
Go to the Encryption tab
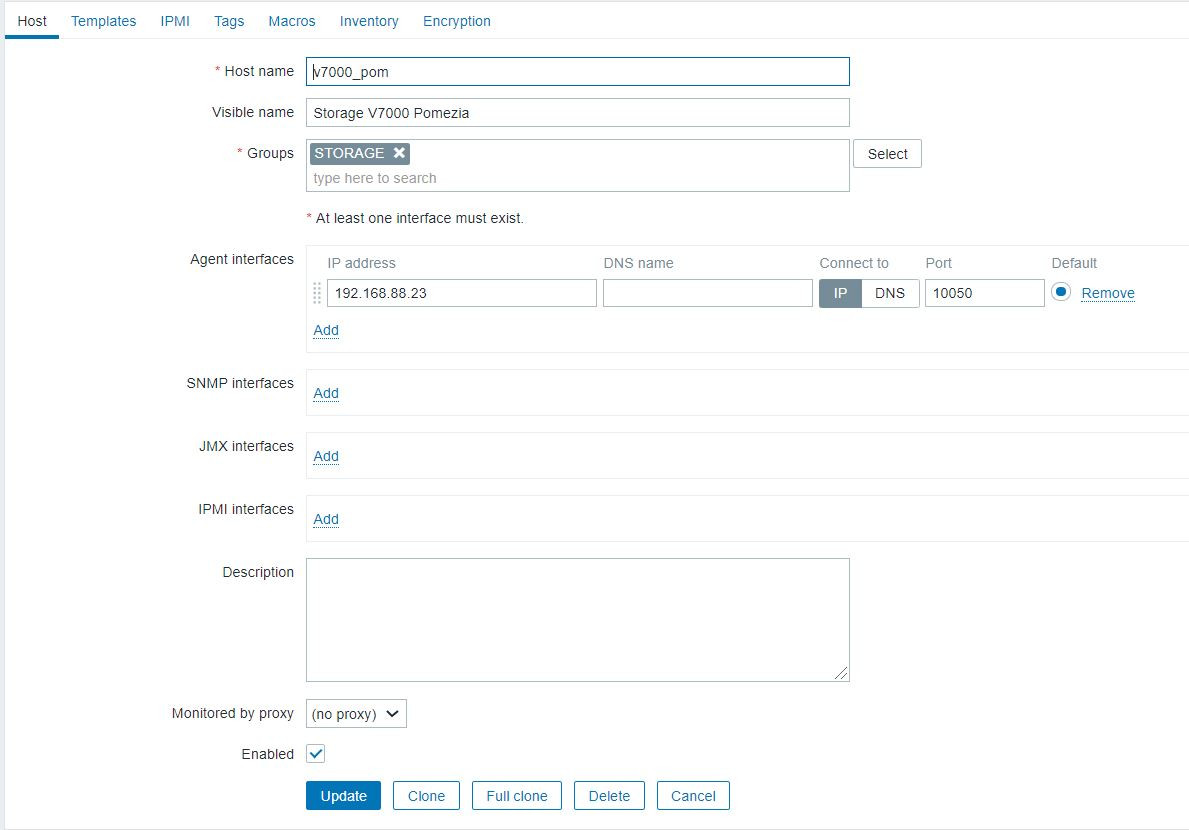tap(456, 21)
